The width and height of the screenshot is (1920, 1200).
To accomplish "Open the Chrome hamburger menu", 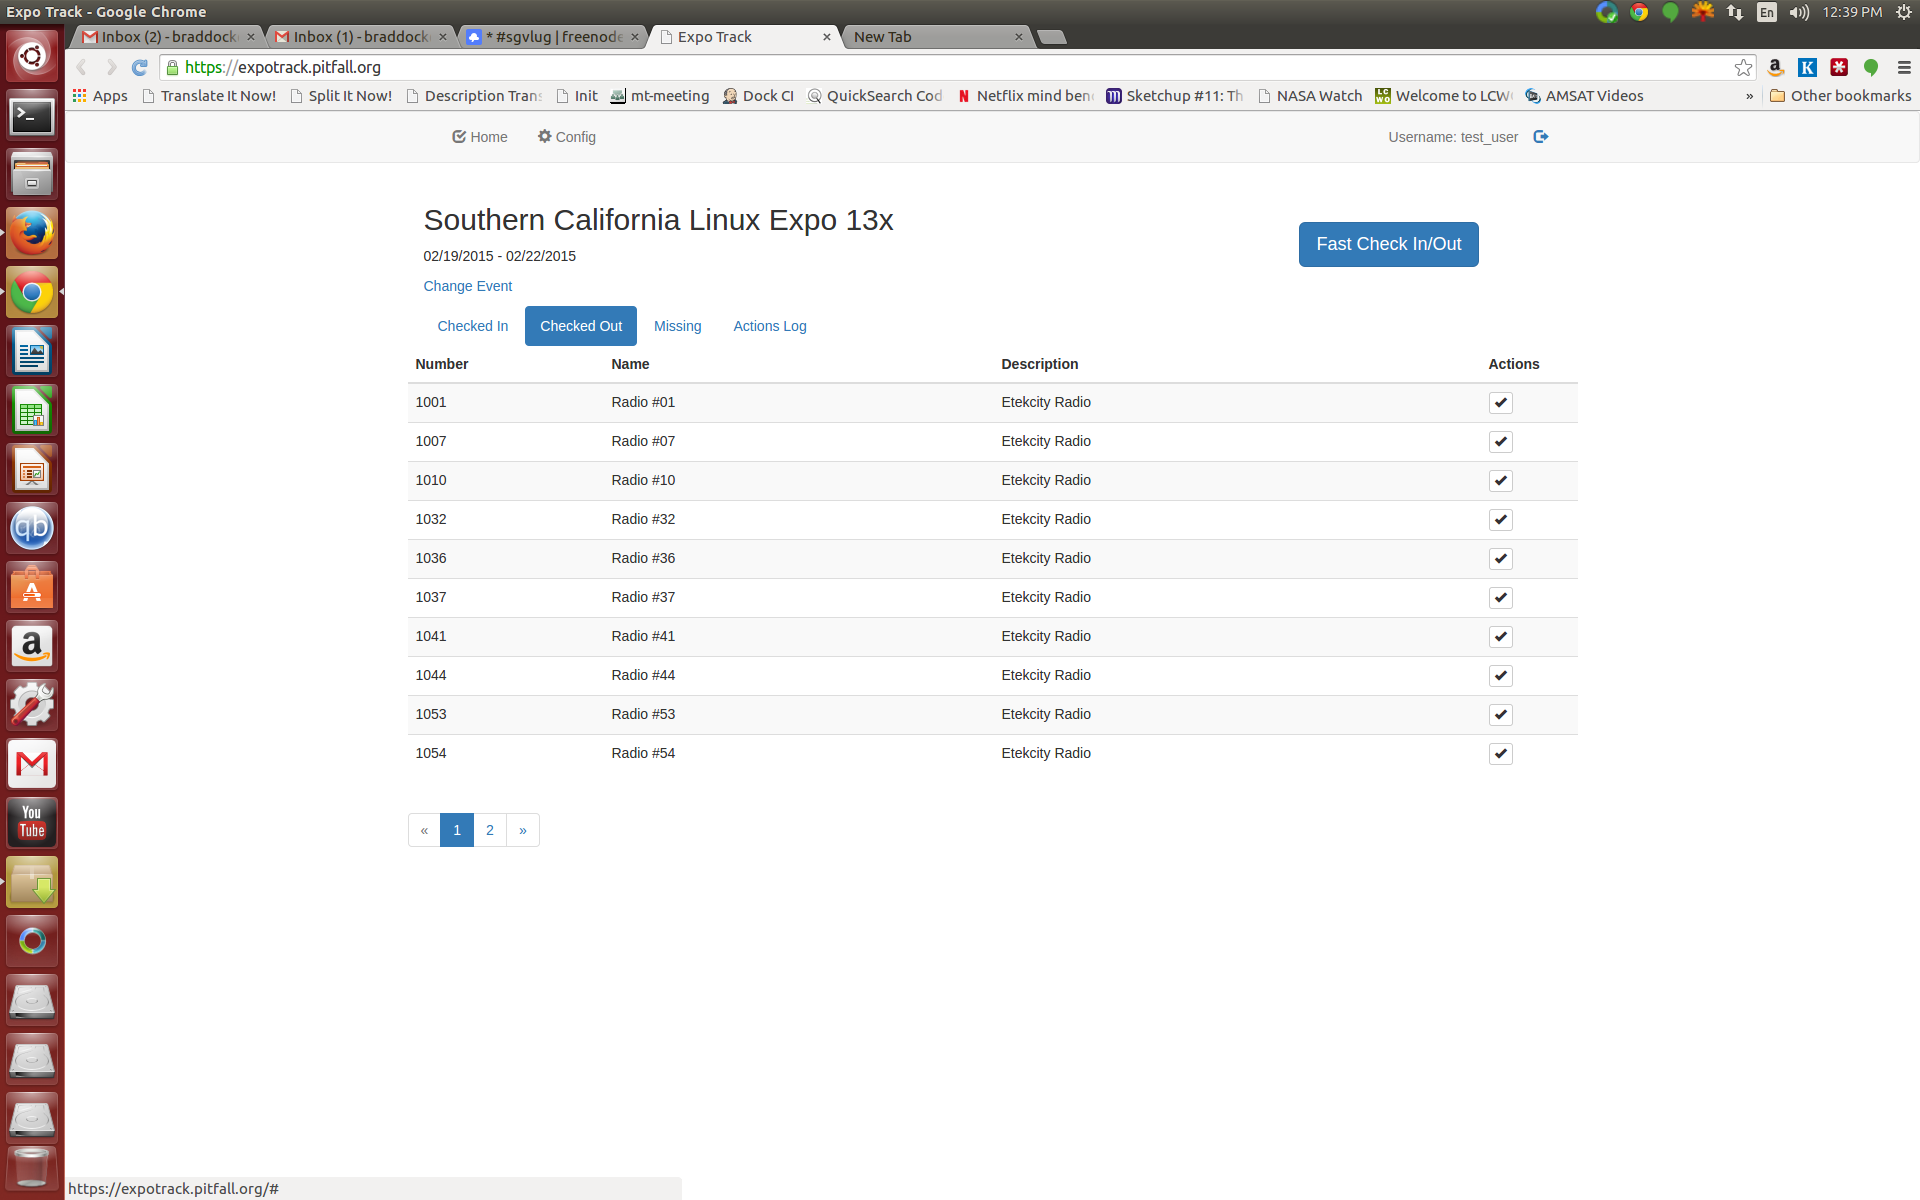I will [1904, 67].
